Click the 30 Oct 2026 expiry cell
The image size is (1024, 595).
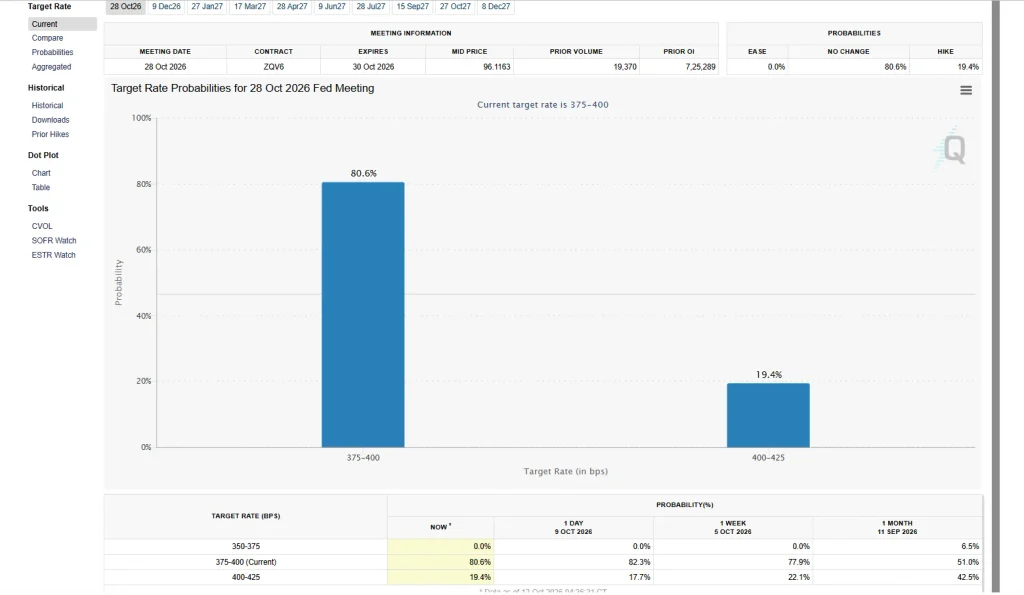[x=373, y=67]
